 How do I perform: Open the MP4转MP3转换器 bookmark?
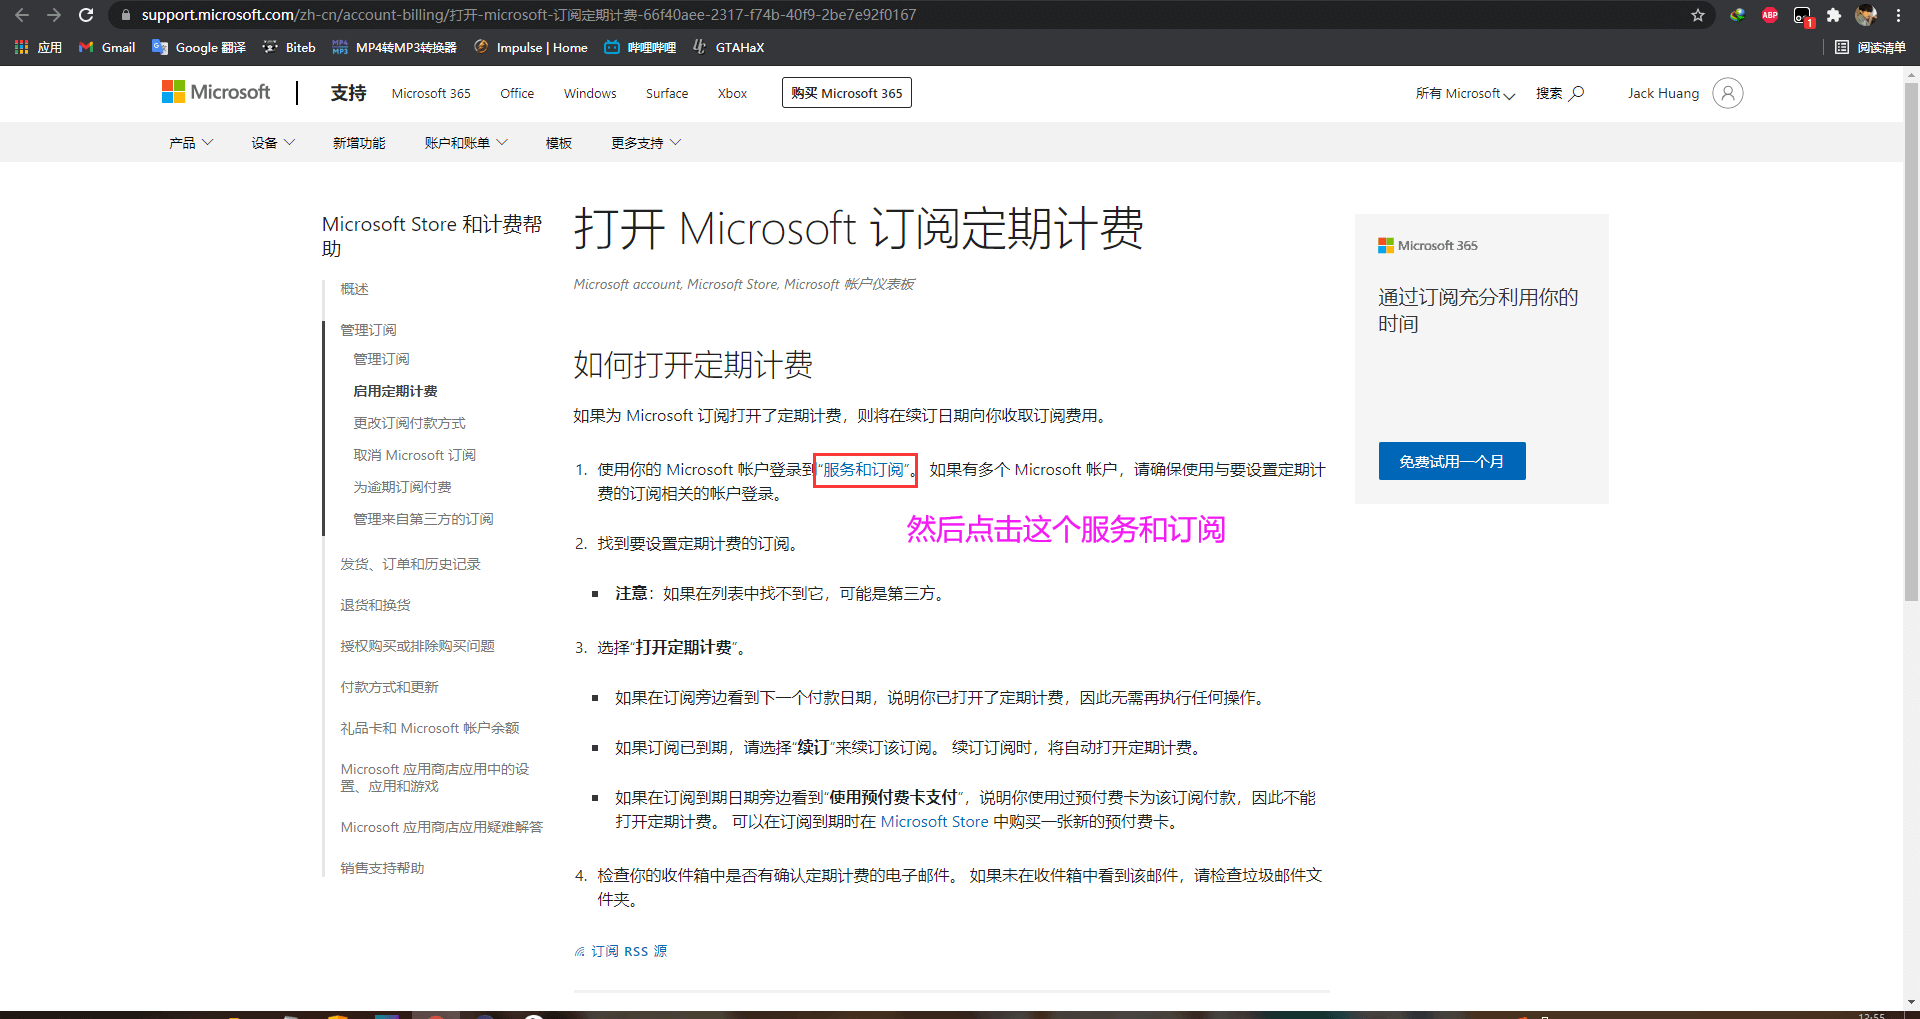click(x=395, y=47)
